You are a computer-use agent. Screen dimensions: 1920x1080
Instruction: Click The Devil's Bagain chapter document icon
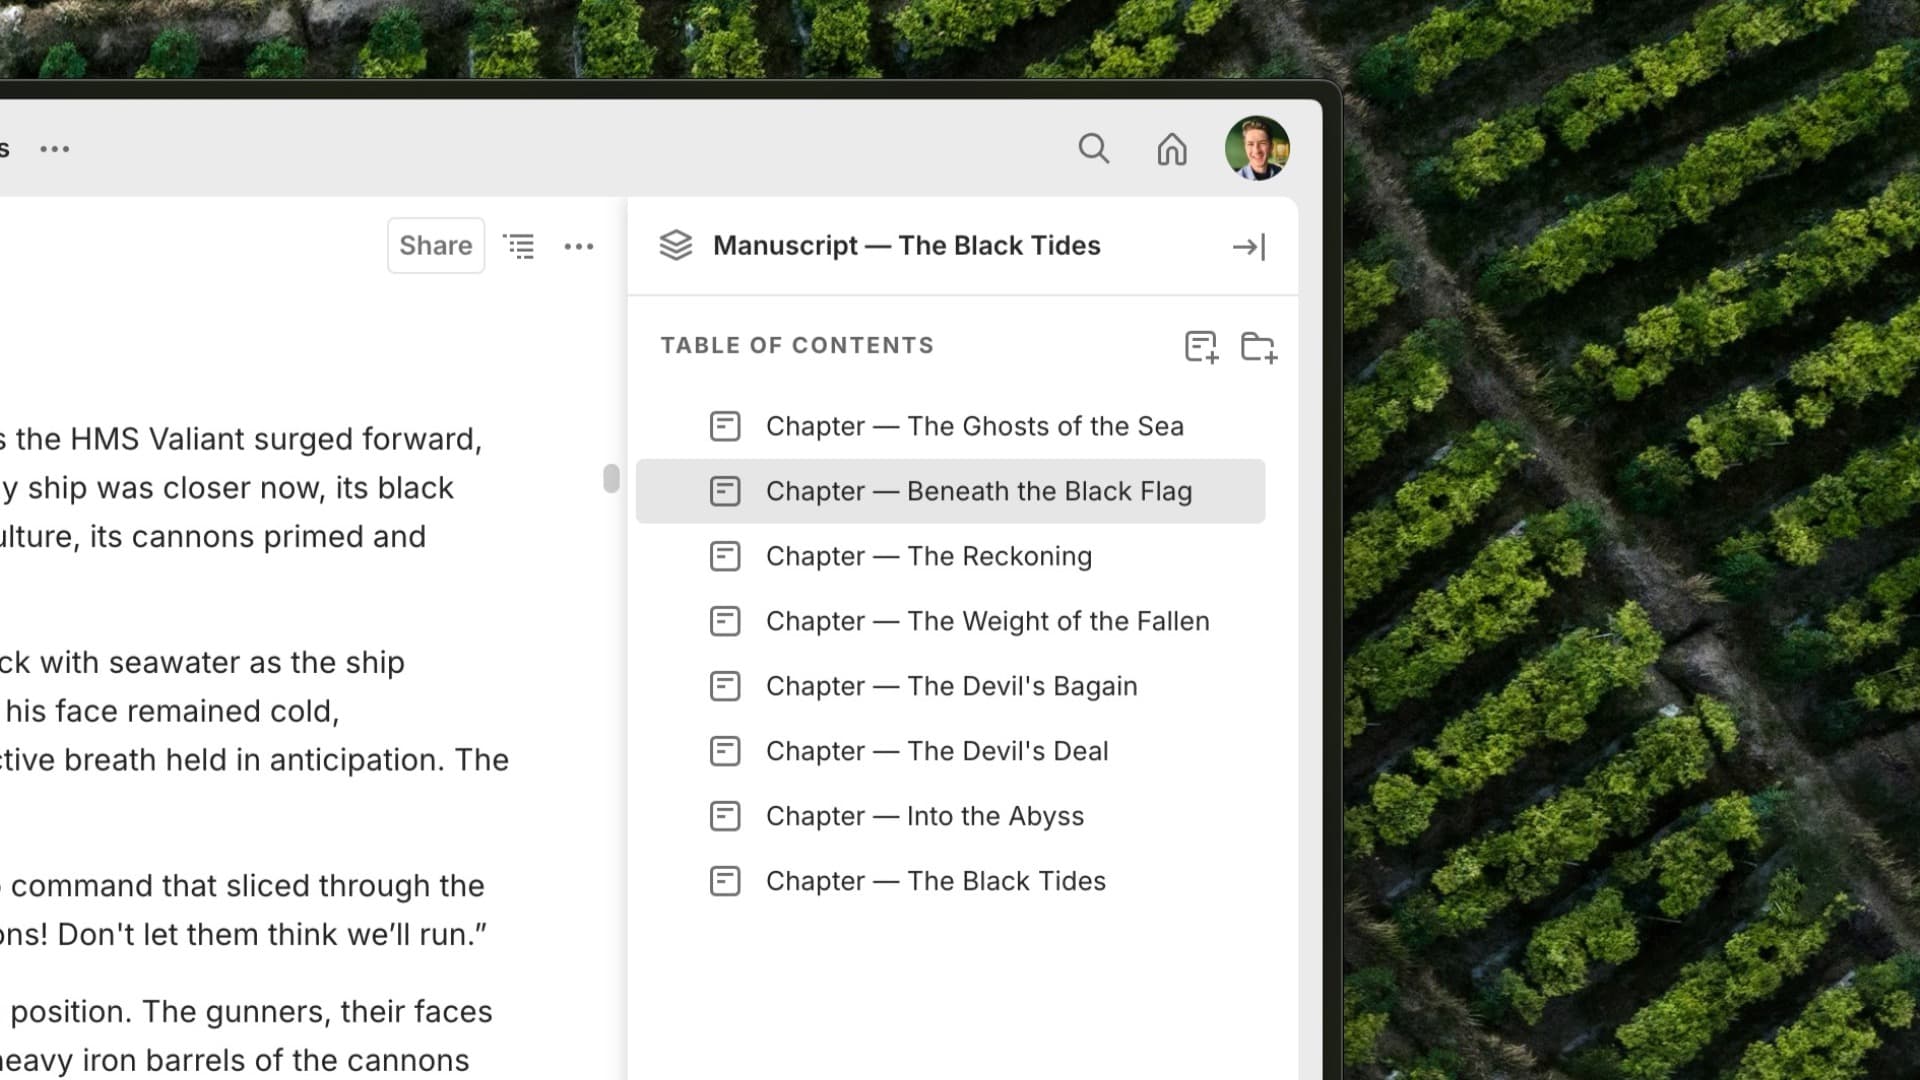point(725,686)
